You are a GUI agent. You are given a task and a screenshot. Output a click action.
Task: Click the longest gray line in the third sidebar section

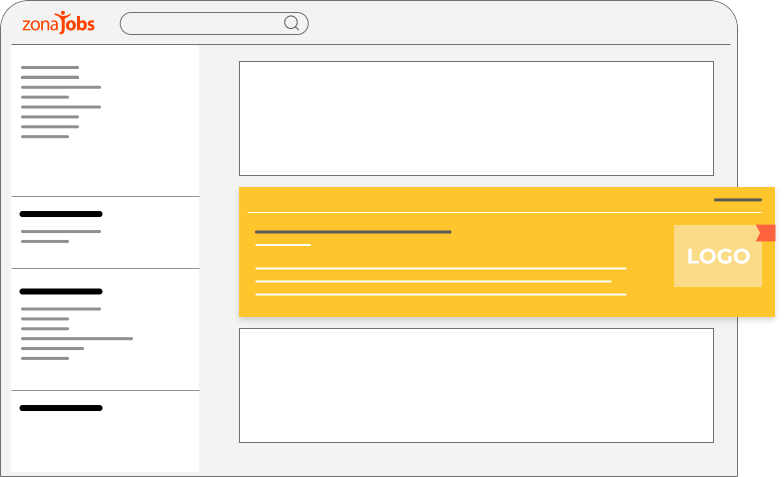(x=77, y=338)
